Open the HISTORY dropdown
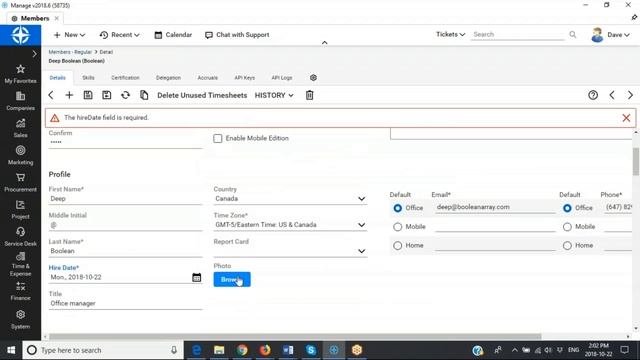 274,95
